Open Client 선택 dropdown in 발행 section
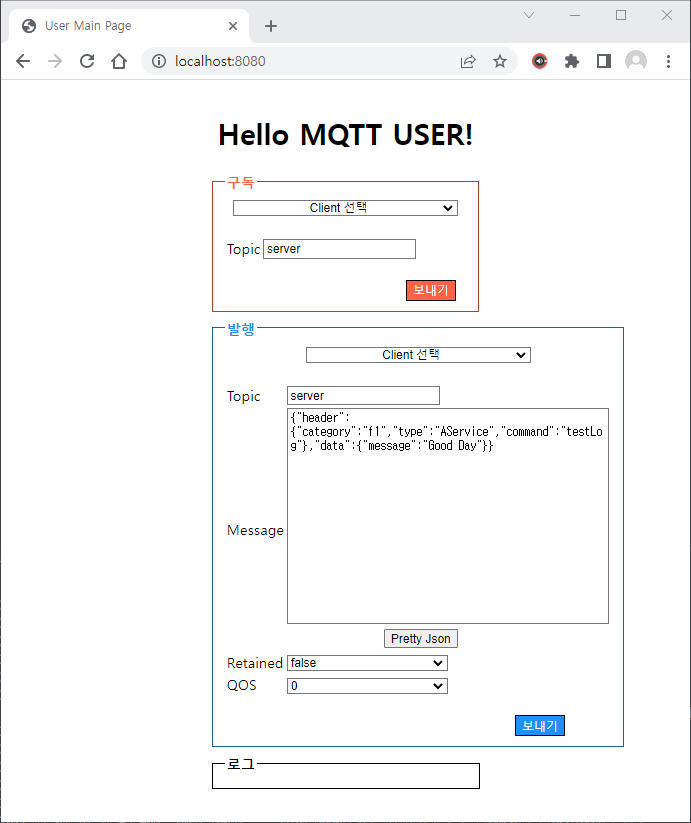 click(x=418, y=355)
